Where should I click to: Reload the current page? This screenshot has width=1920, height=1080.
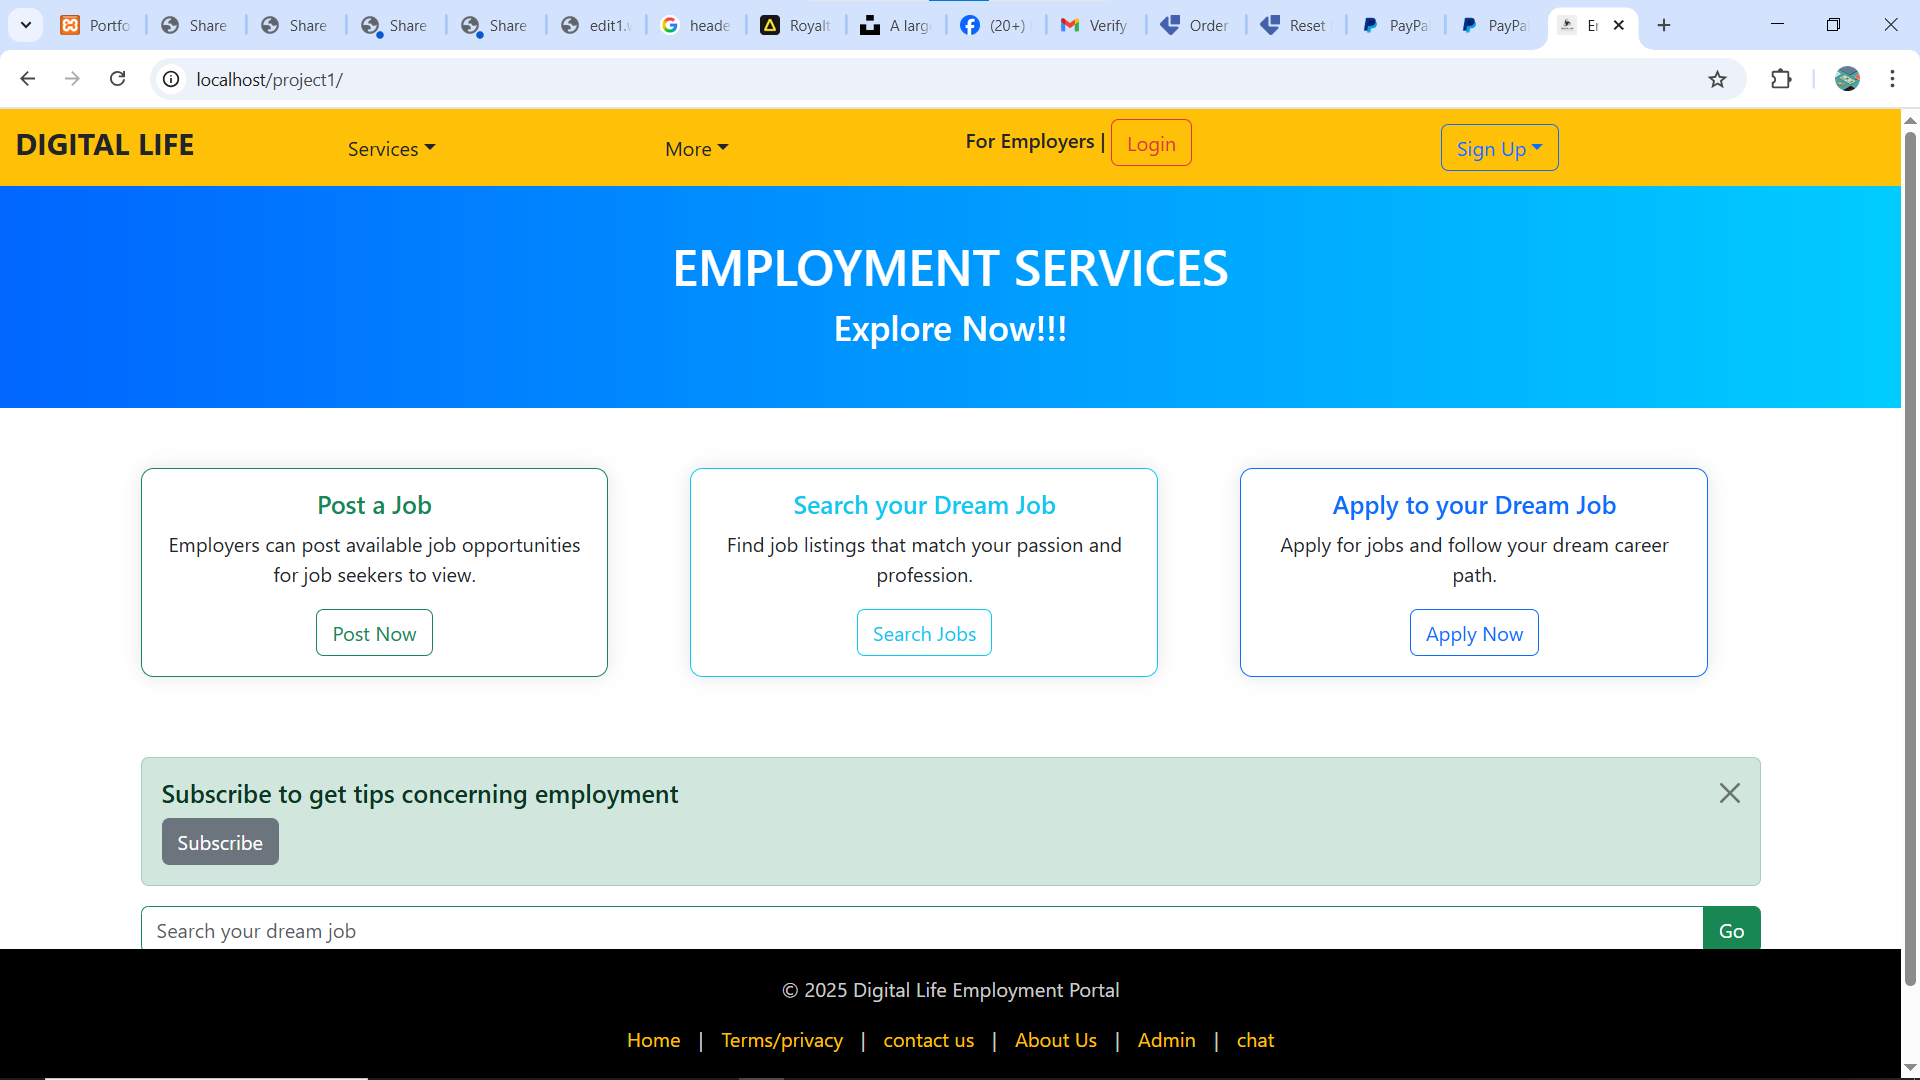click(x=117, y=78)
